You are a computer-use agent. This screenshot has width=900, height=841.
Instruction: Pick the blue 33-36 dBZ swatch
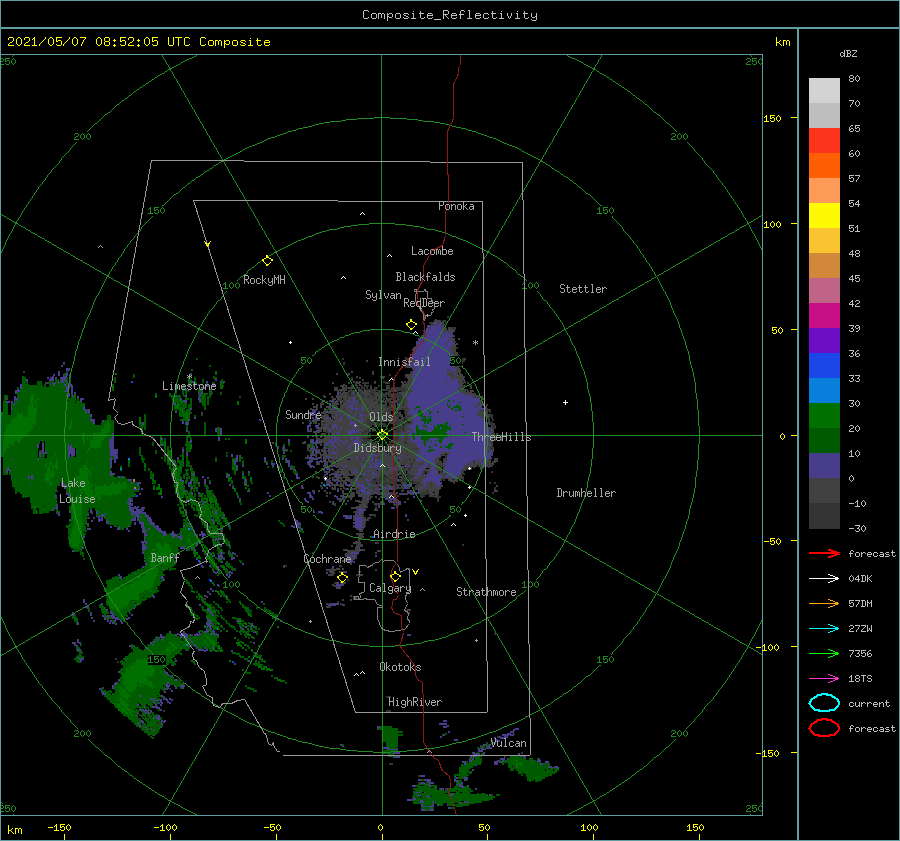click(x=824, y=366)
